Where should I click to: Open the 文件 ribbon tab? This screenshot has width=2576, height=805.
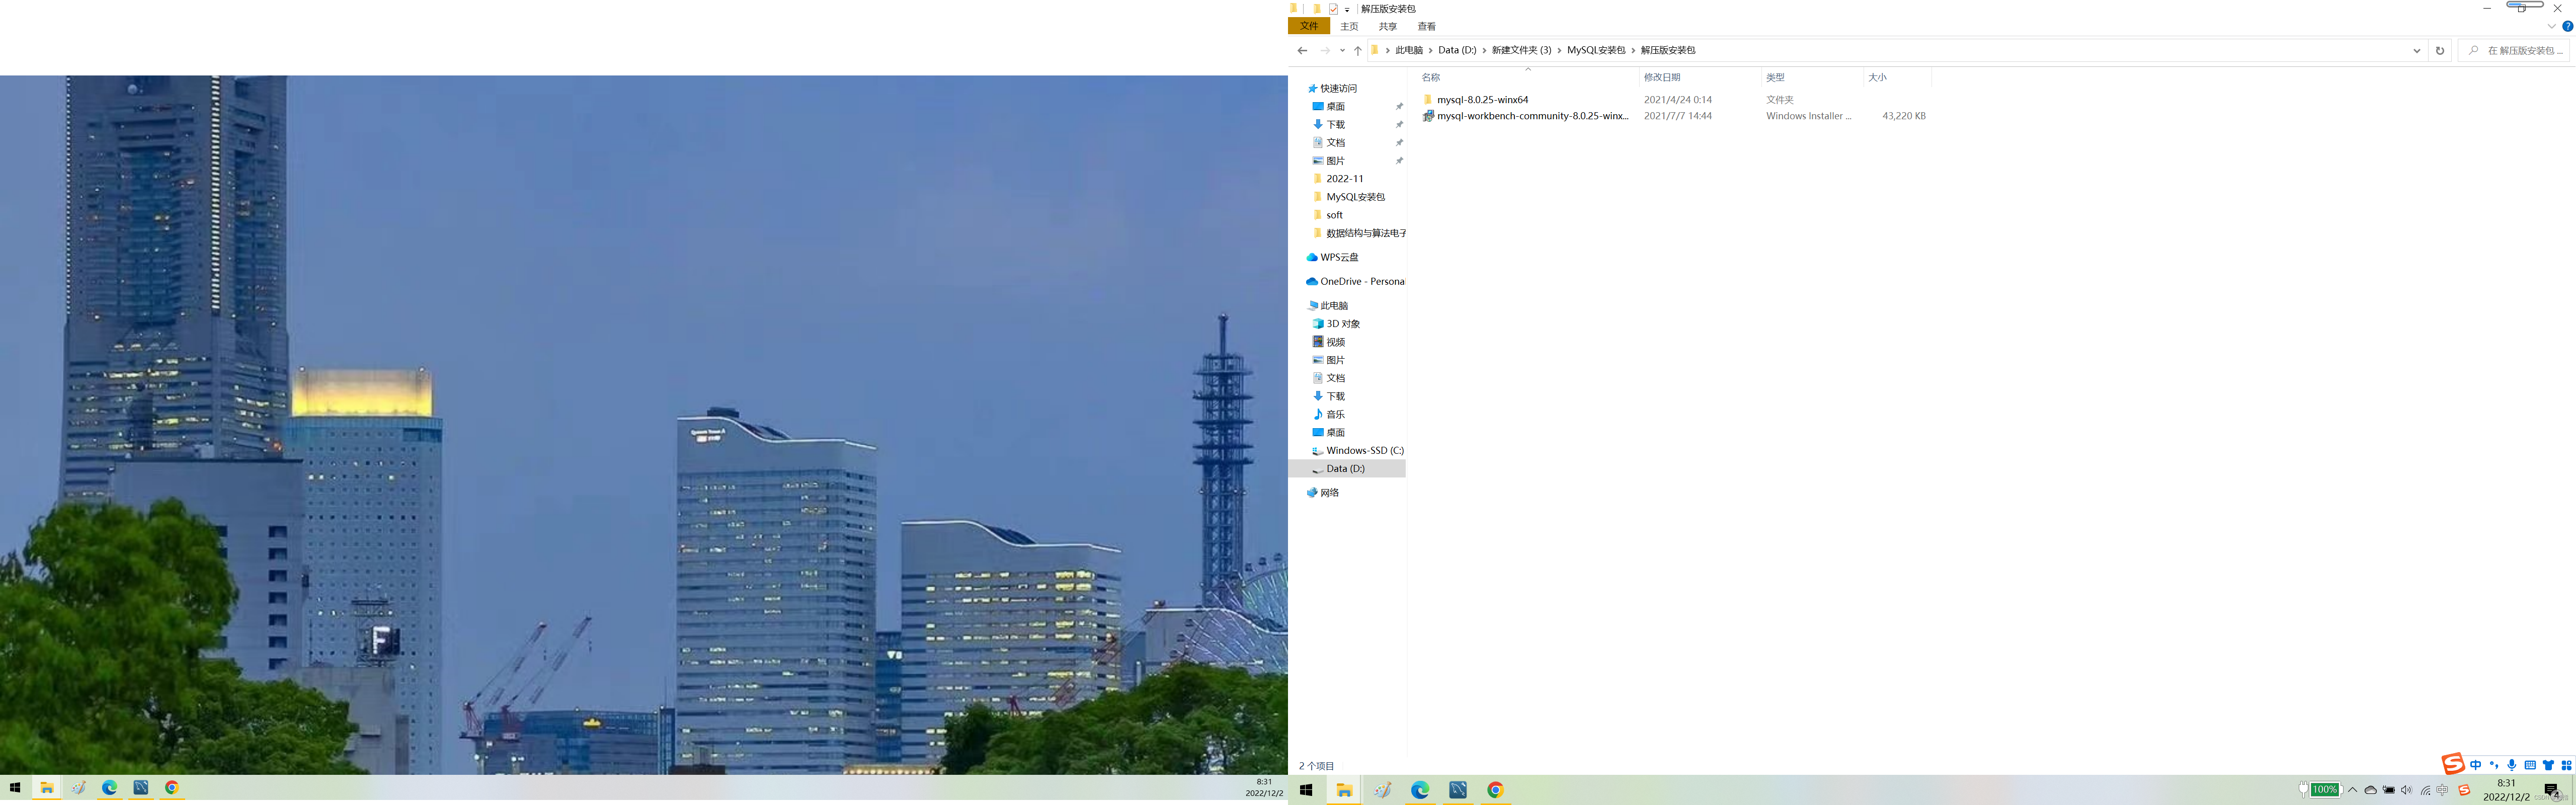(x=1308, y=26)
